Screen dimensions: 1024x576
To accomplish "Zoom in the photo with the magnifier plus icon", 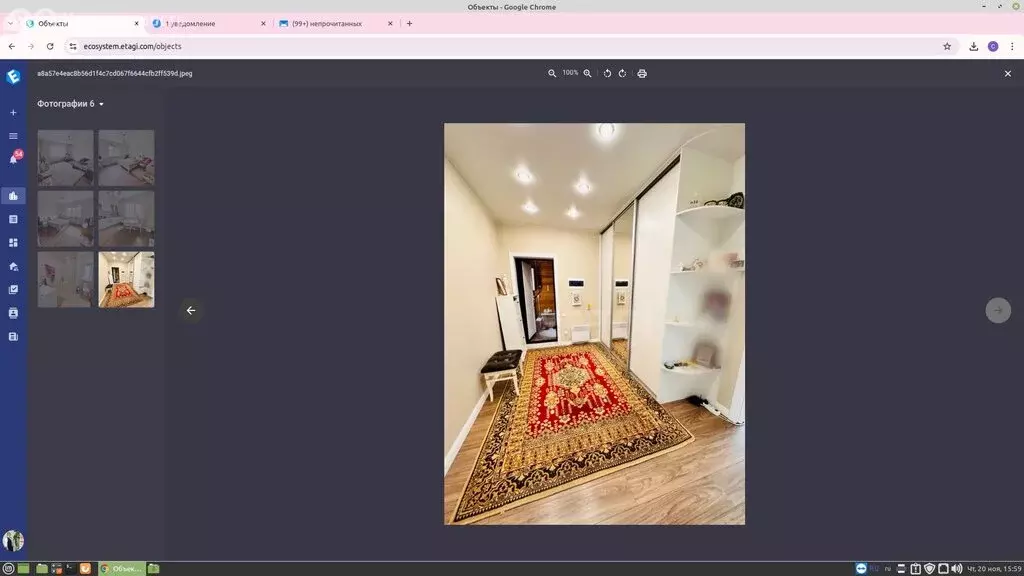I will click(x=587, y=73).
